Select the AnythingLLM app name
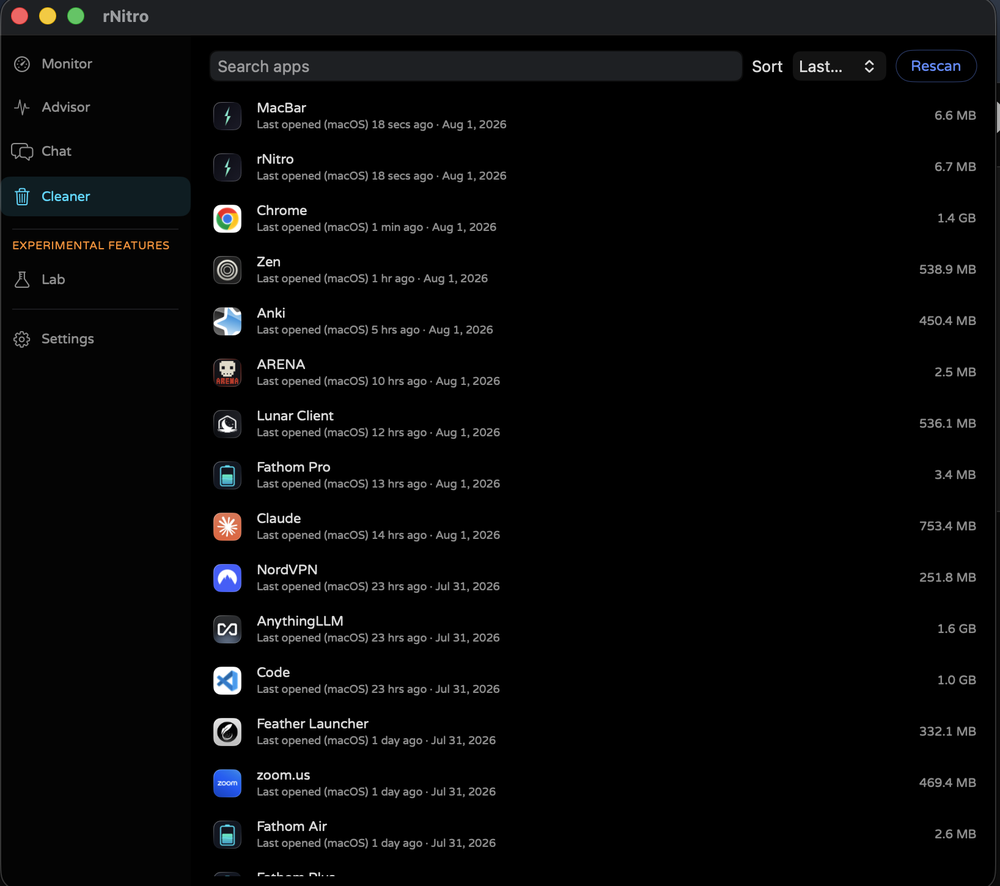Screen dimensions: 1000x886 click(300, 621)
